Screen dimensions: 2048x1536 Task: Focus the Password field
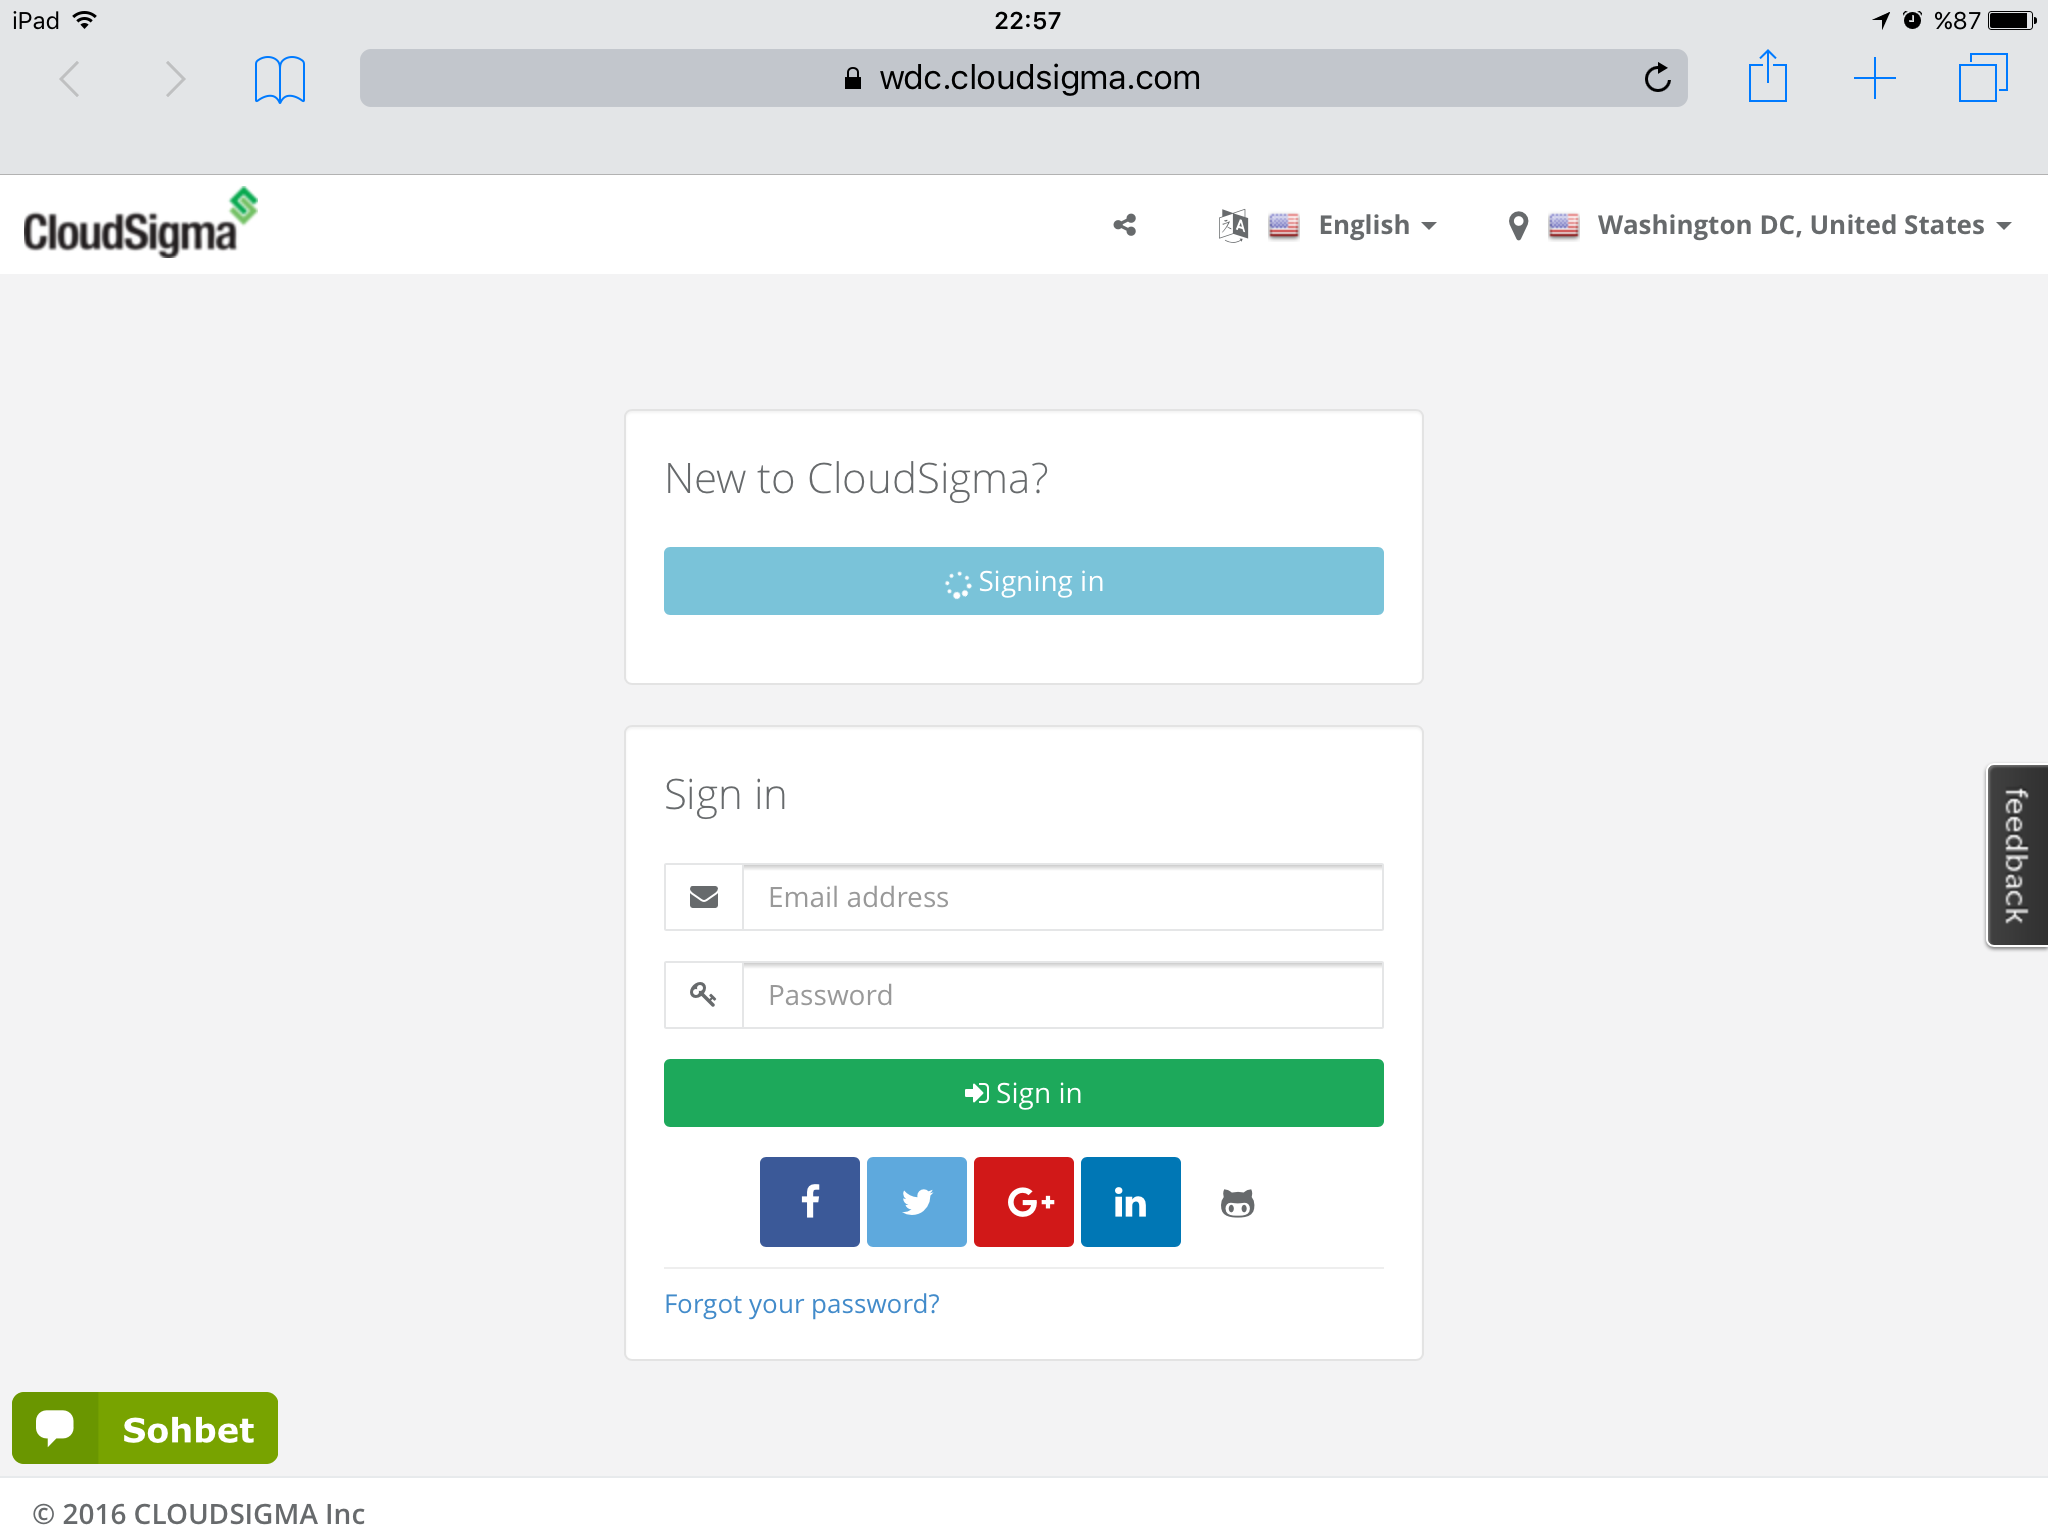(x=1063, y=995)
